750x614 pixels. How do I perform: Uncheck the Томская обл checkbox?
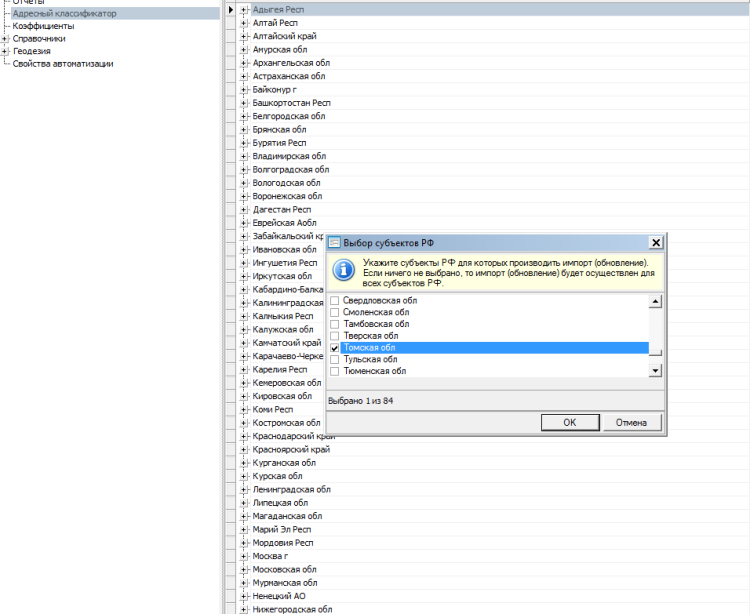[x=335, y=348]
